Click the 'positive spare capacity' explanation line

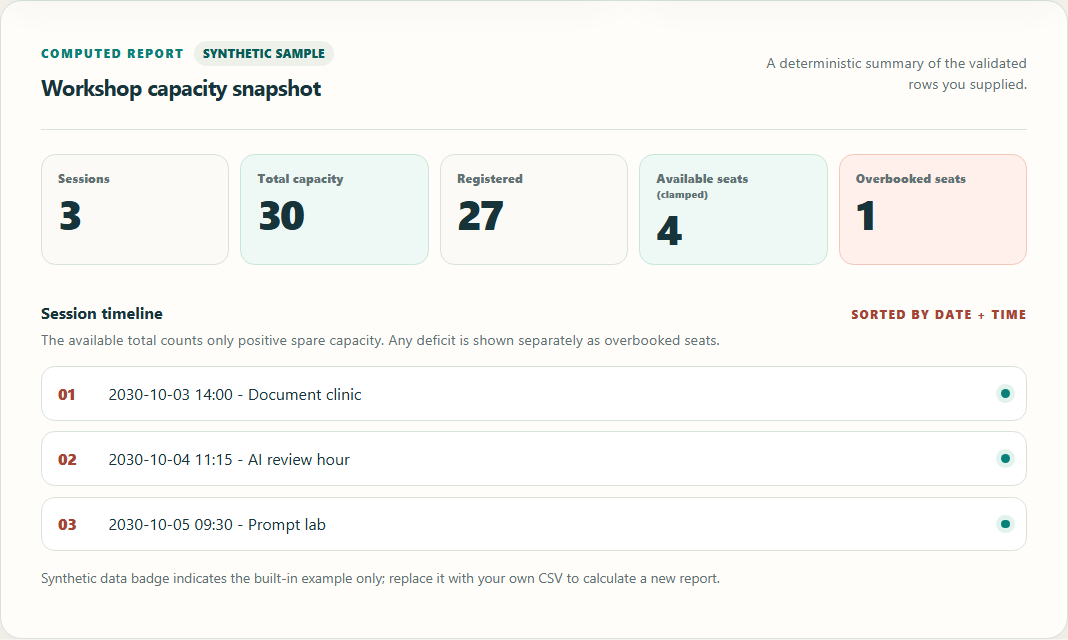click(x=380, y=340)
